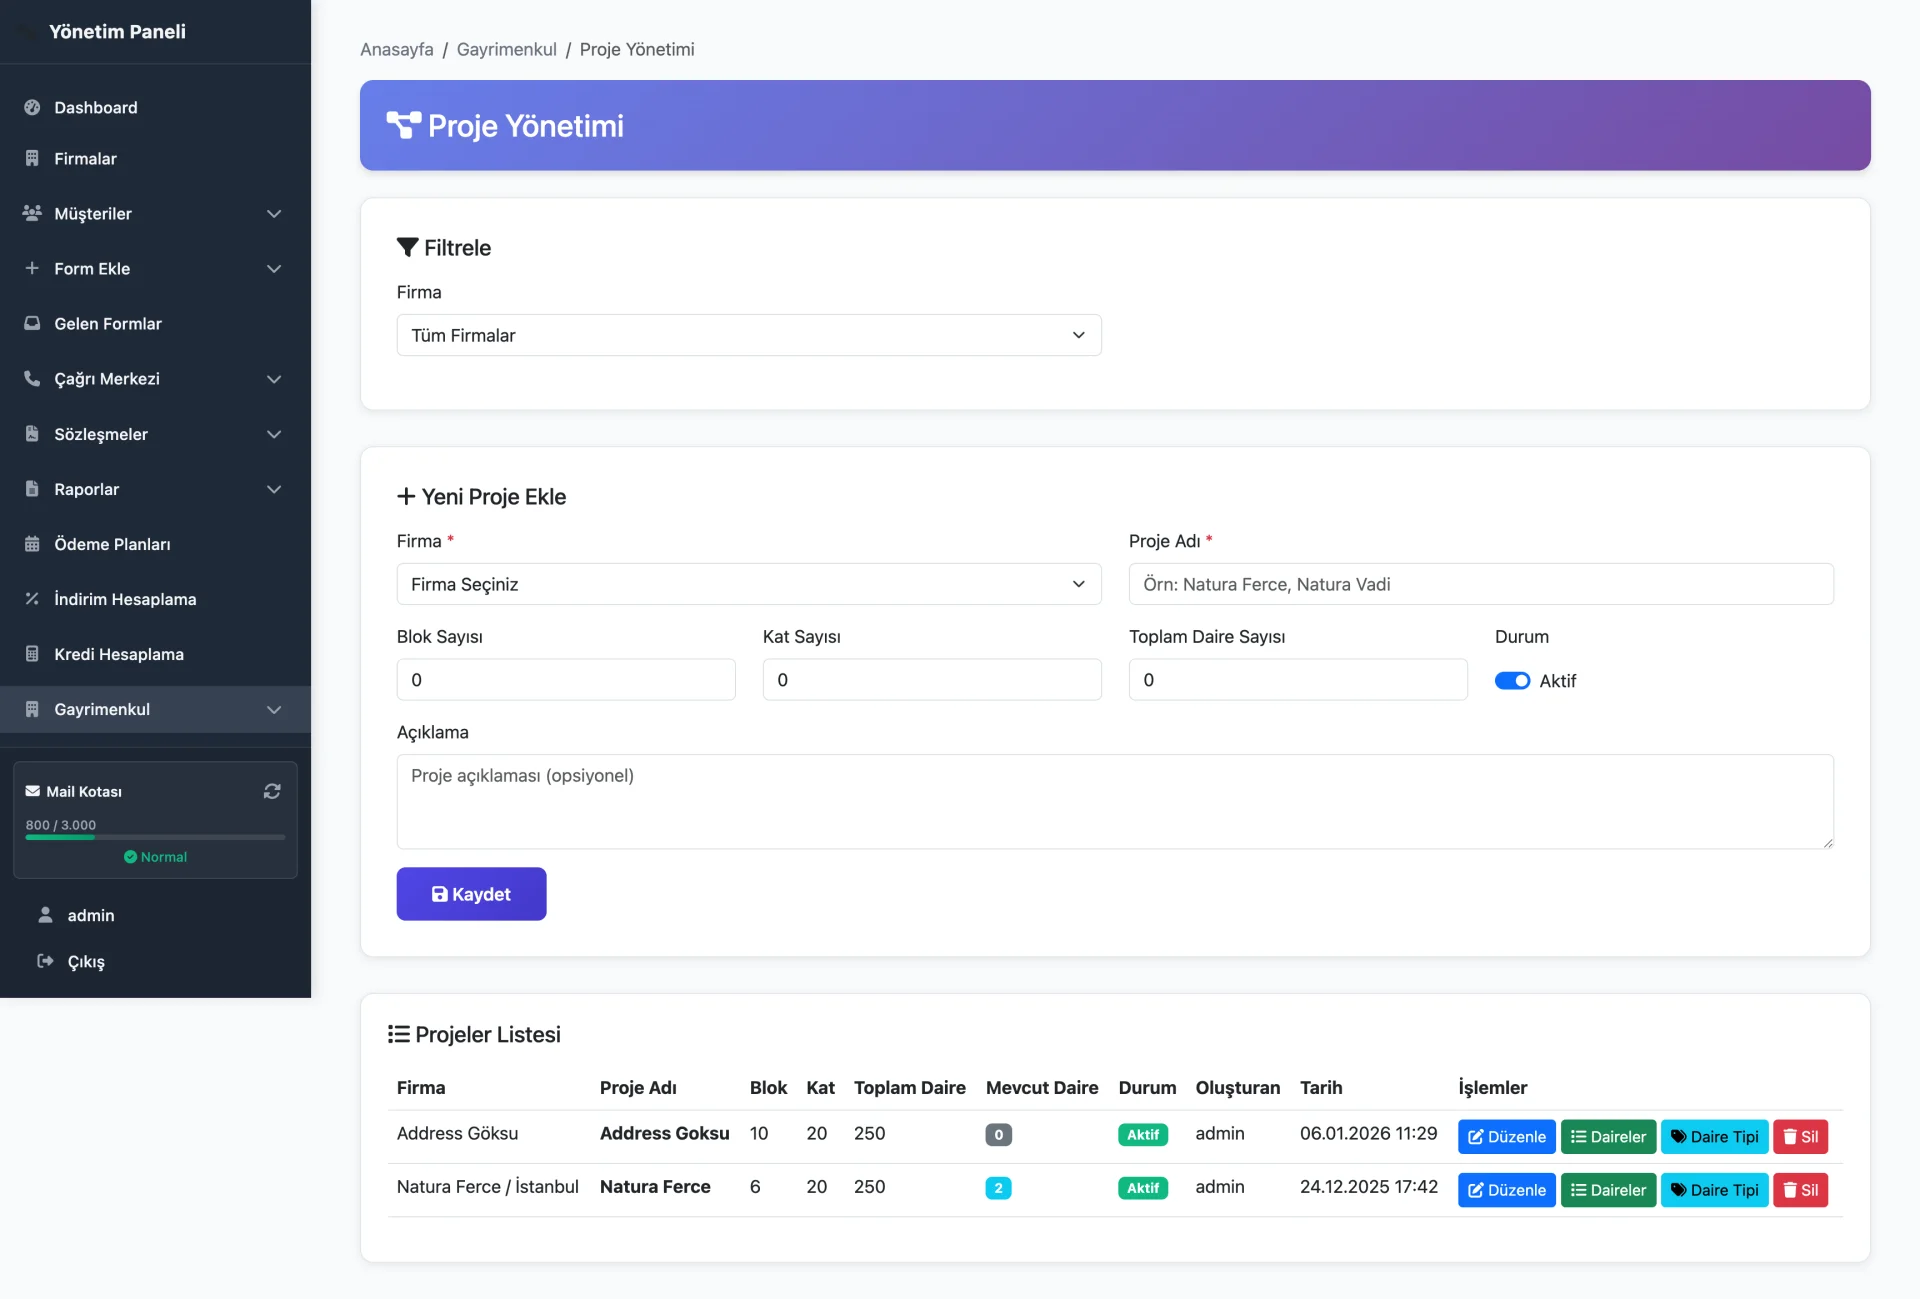1920x1299 pixels.
Task: Open the Tüm Firmalar filter dropdown
Action: (x=748, y=335)
